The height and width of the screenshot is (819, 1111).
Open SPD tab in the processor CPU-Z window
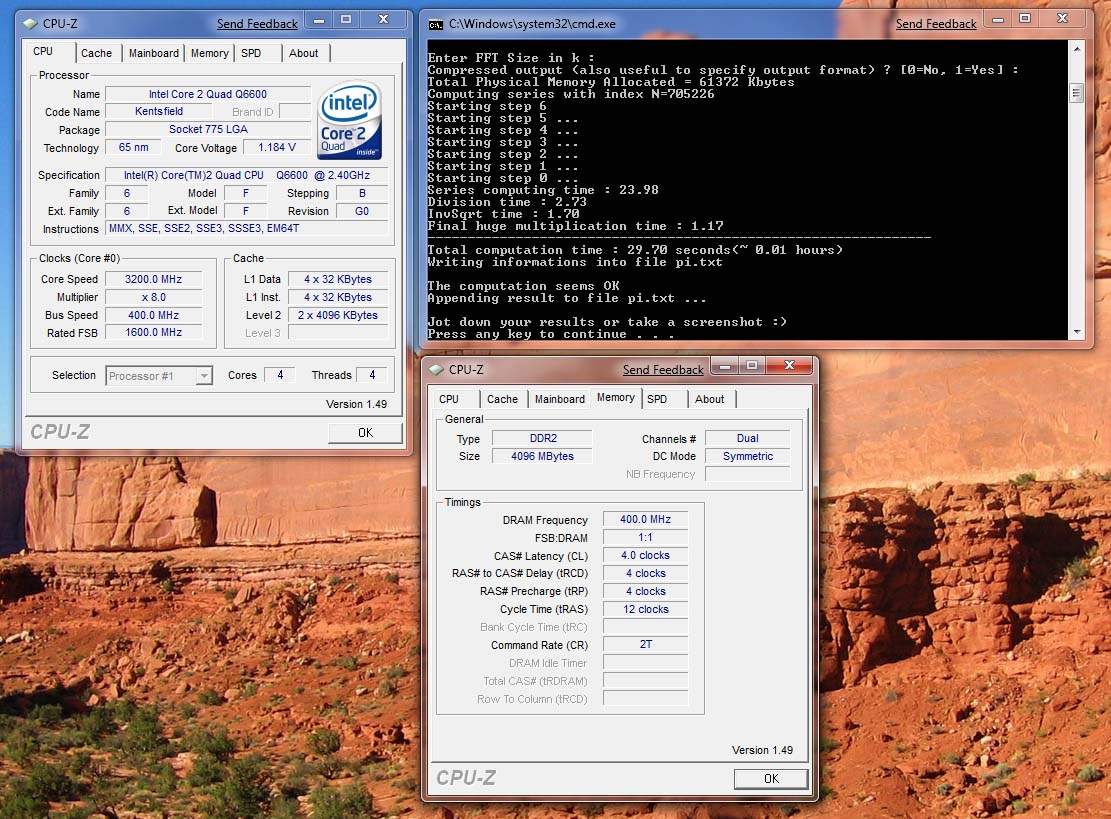(251, 53)
